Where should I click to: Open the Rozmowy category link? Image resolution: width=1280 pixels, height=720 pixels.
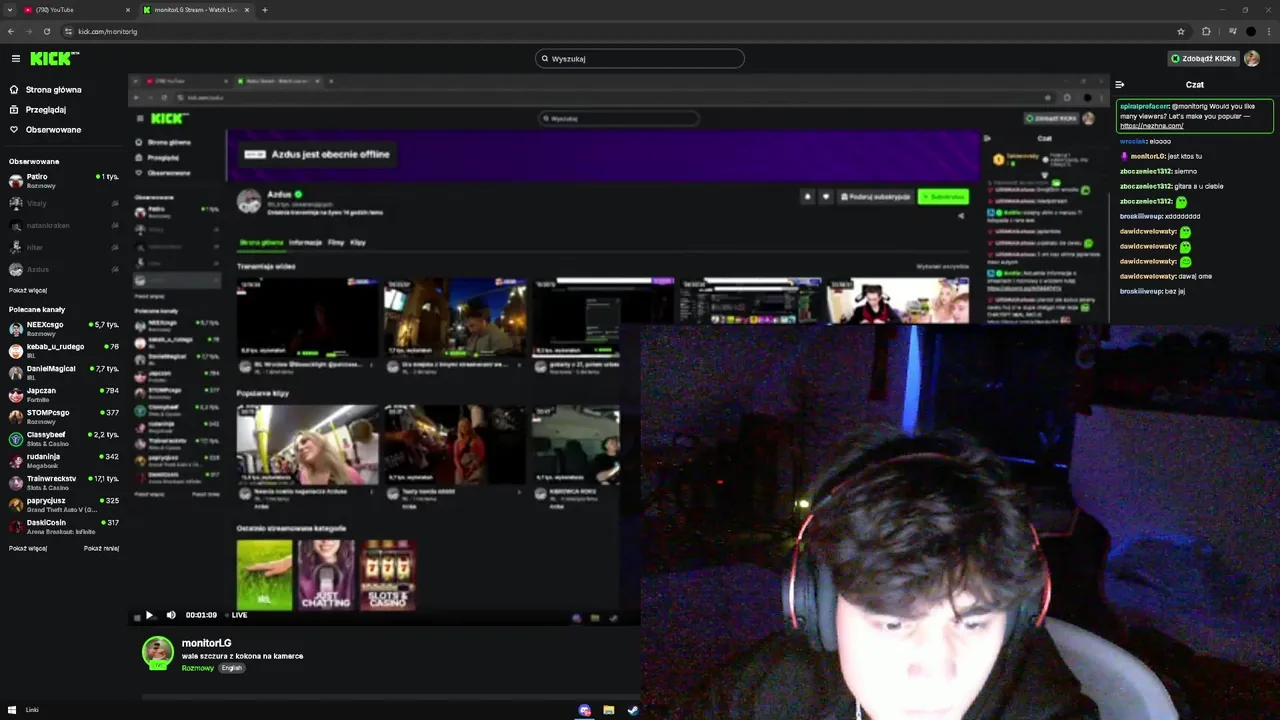click(197, 668)
